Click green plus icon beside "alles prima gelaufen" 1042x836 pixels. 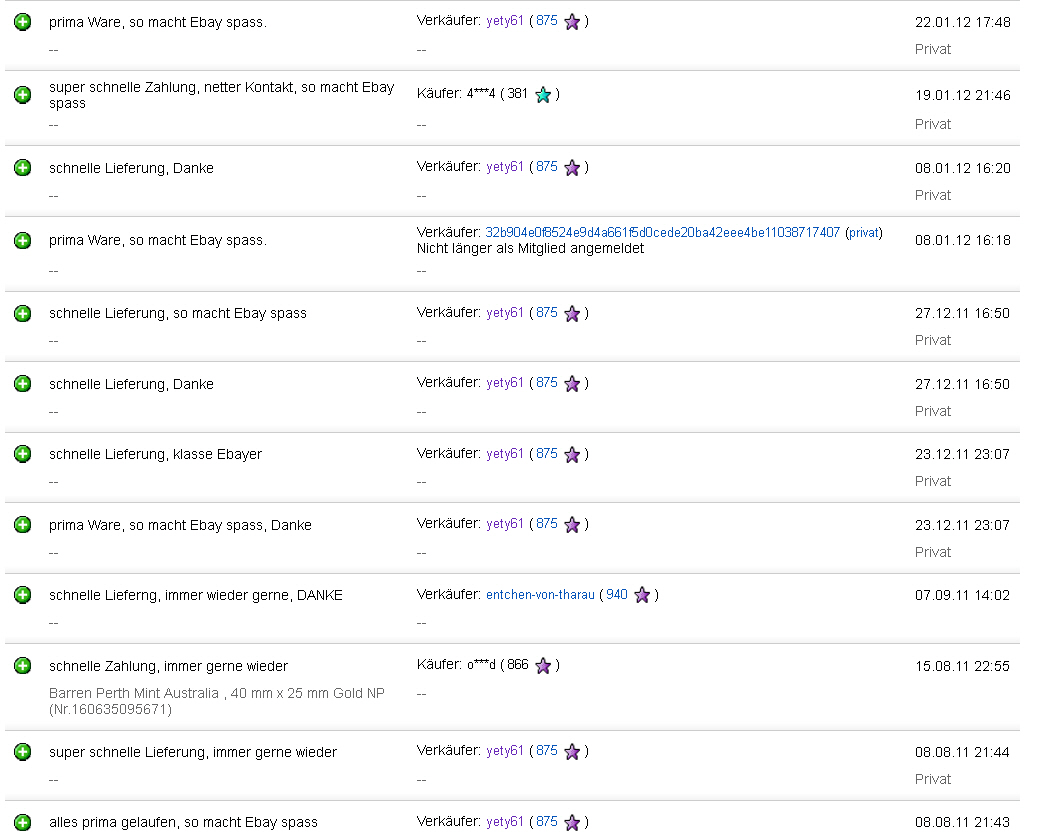(22, 822)
